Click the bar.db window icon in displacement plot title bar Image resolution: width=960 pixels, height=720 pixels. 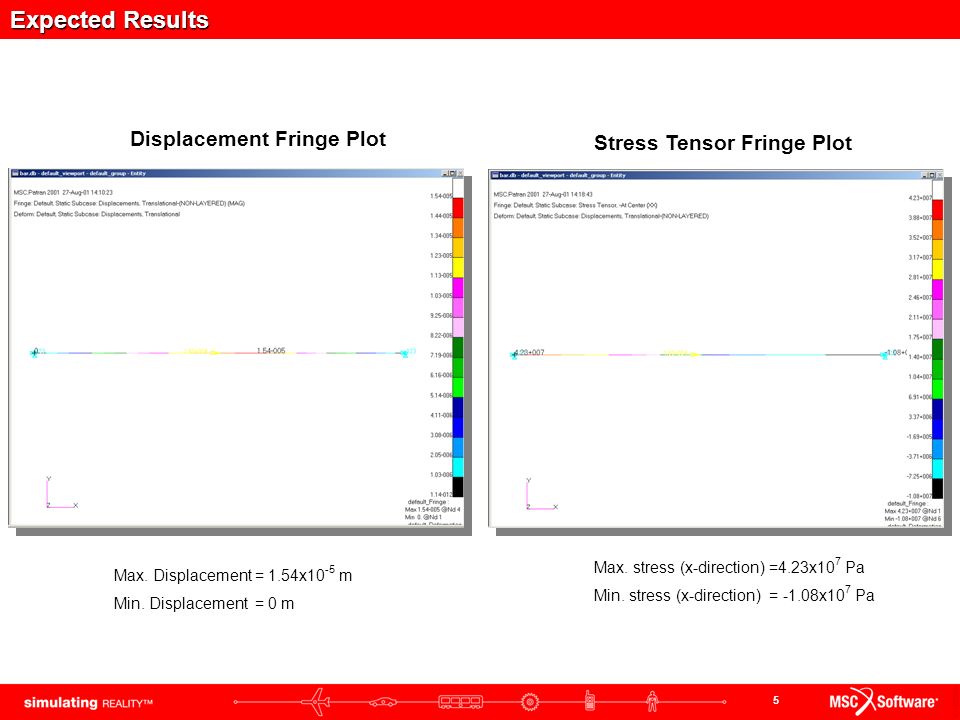[15, 173]
